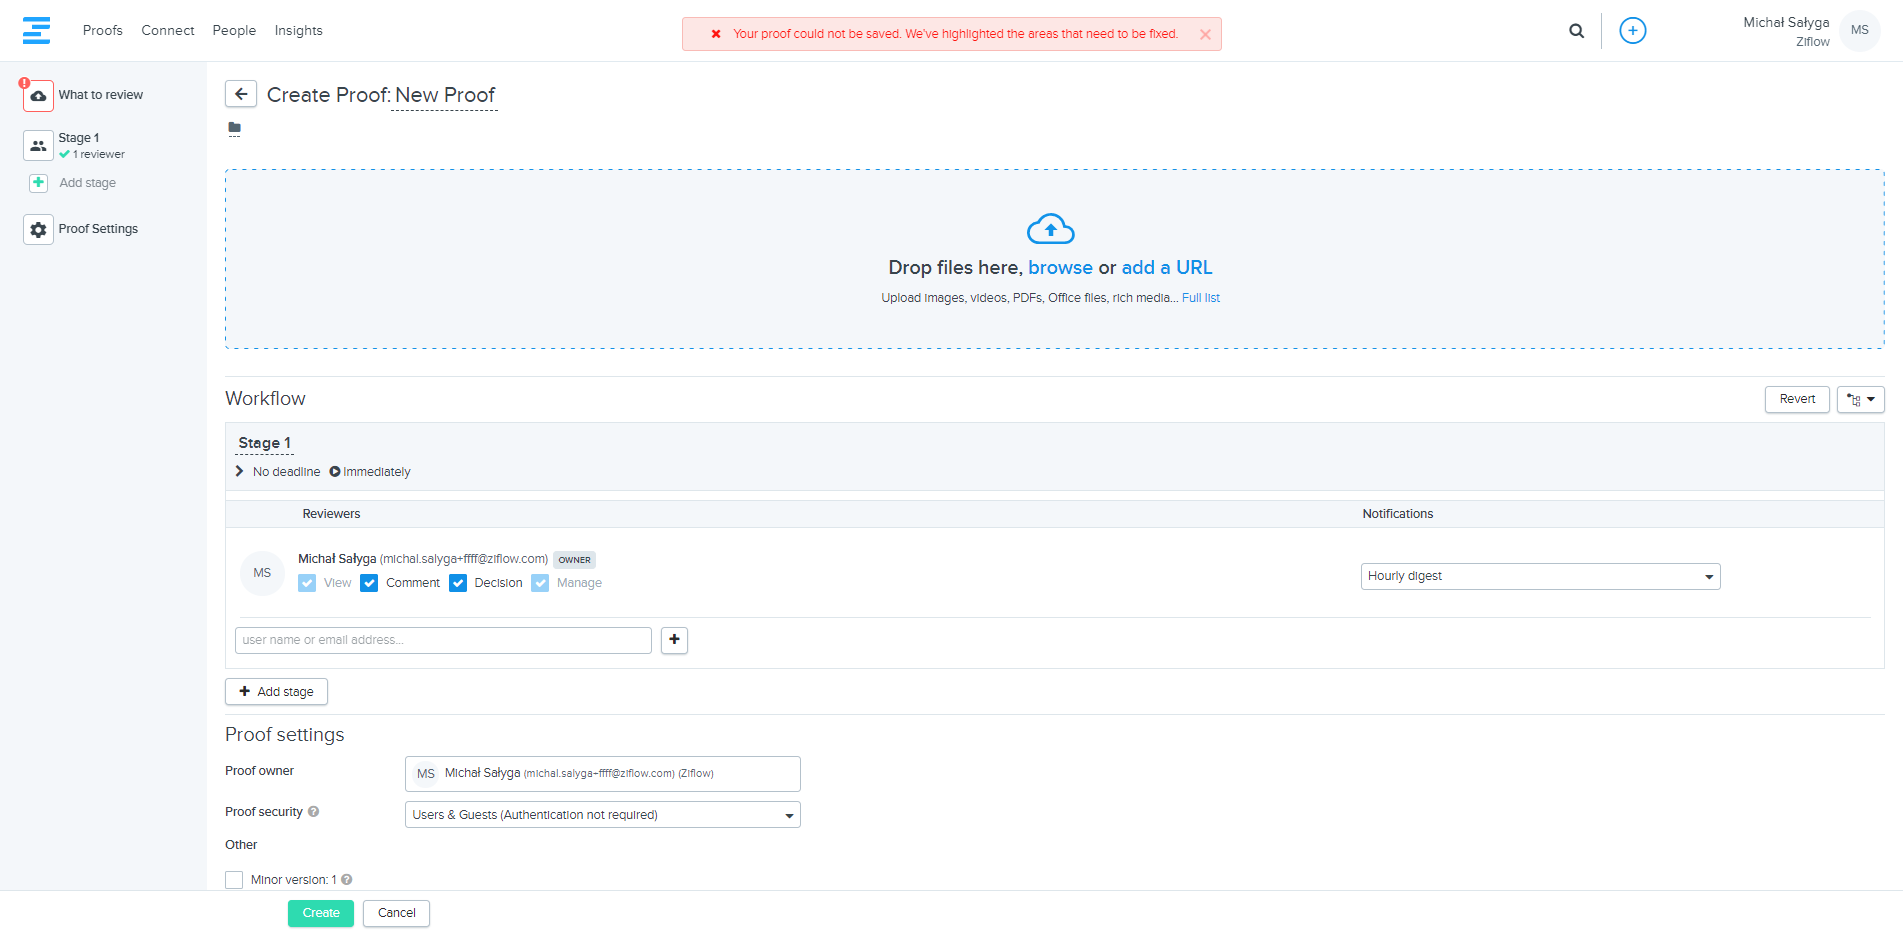Toggle the Decision permission checkbox
This screenshot has width=1903, height=936.
[458, 583]
